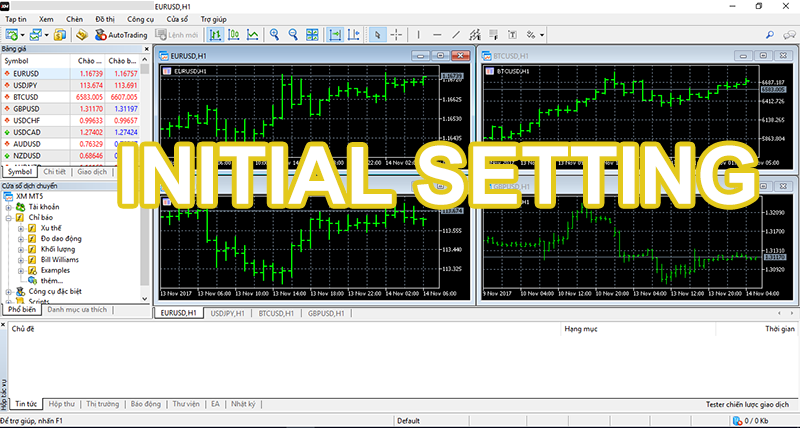Open the objects/shapes dropdown arrow in toolbar
The height and width of the screenshot is (428, 800).
542,35
